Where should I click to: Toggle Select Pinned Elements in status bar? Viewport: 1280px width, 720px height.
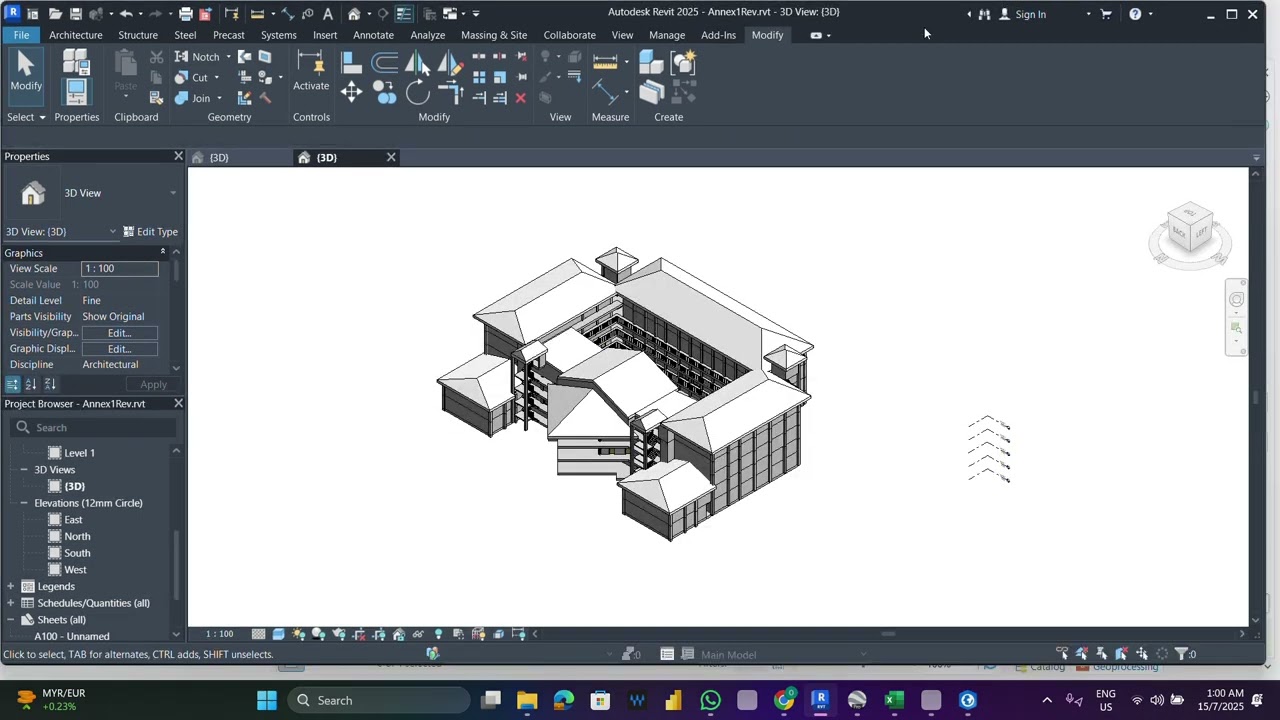(x=1102, y=654)
